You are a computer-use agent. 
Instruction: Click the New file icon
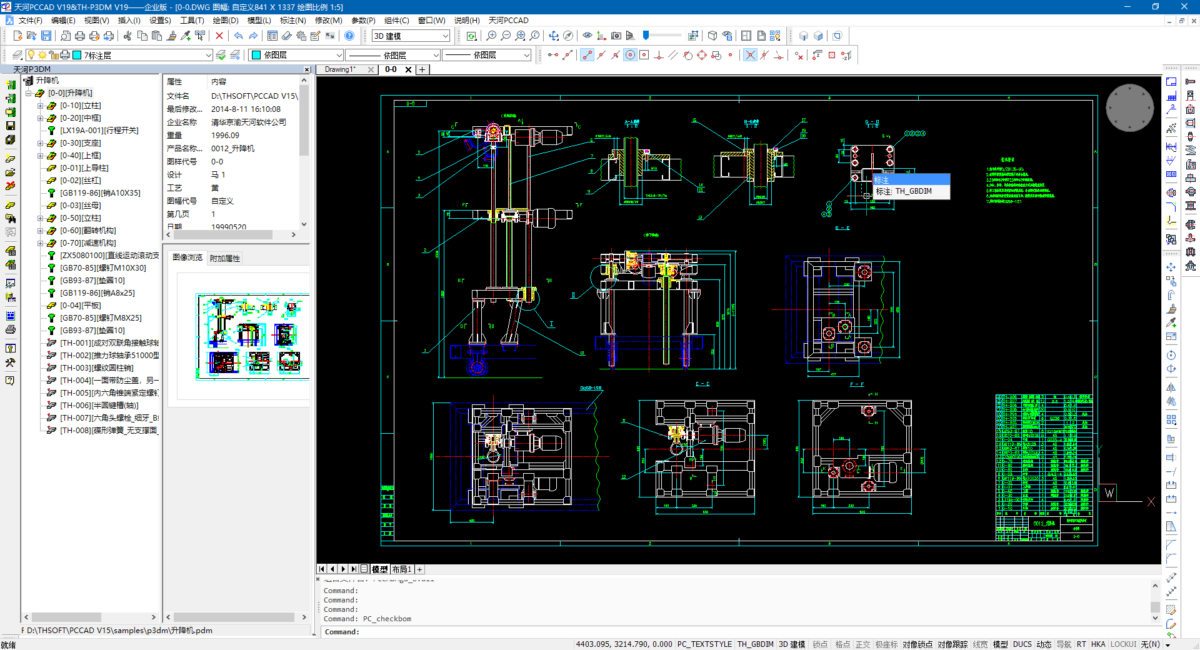click(18, 35)
